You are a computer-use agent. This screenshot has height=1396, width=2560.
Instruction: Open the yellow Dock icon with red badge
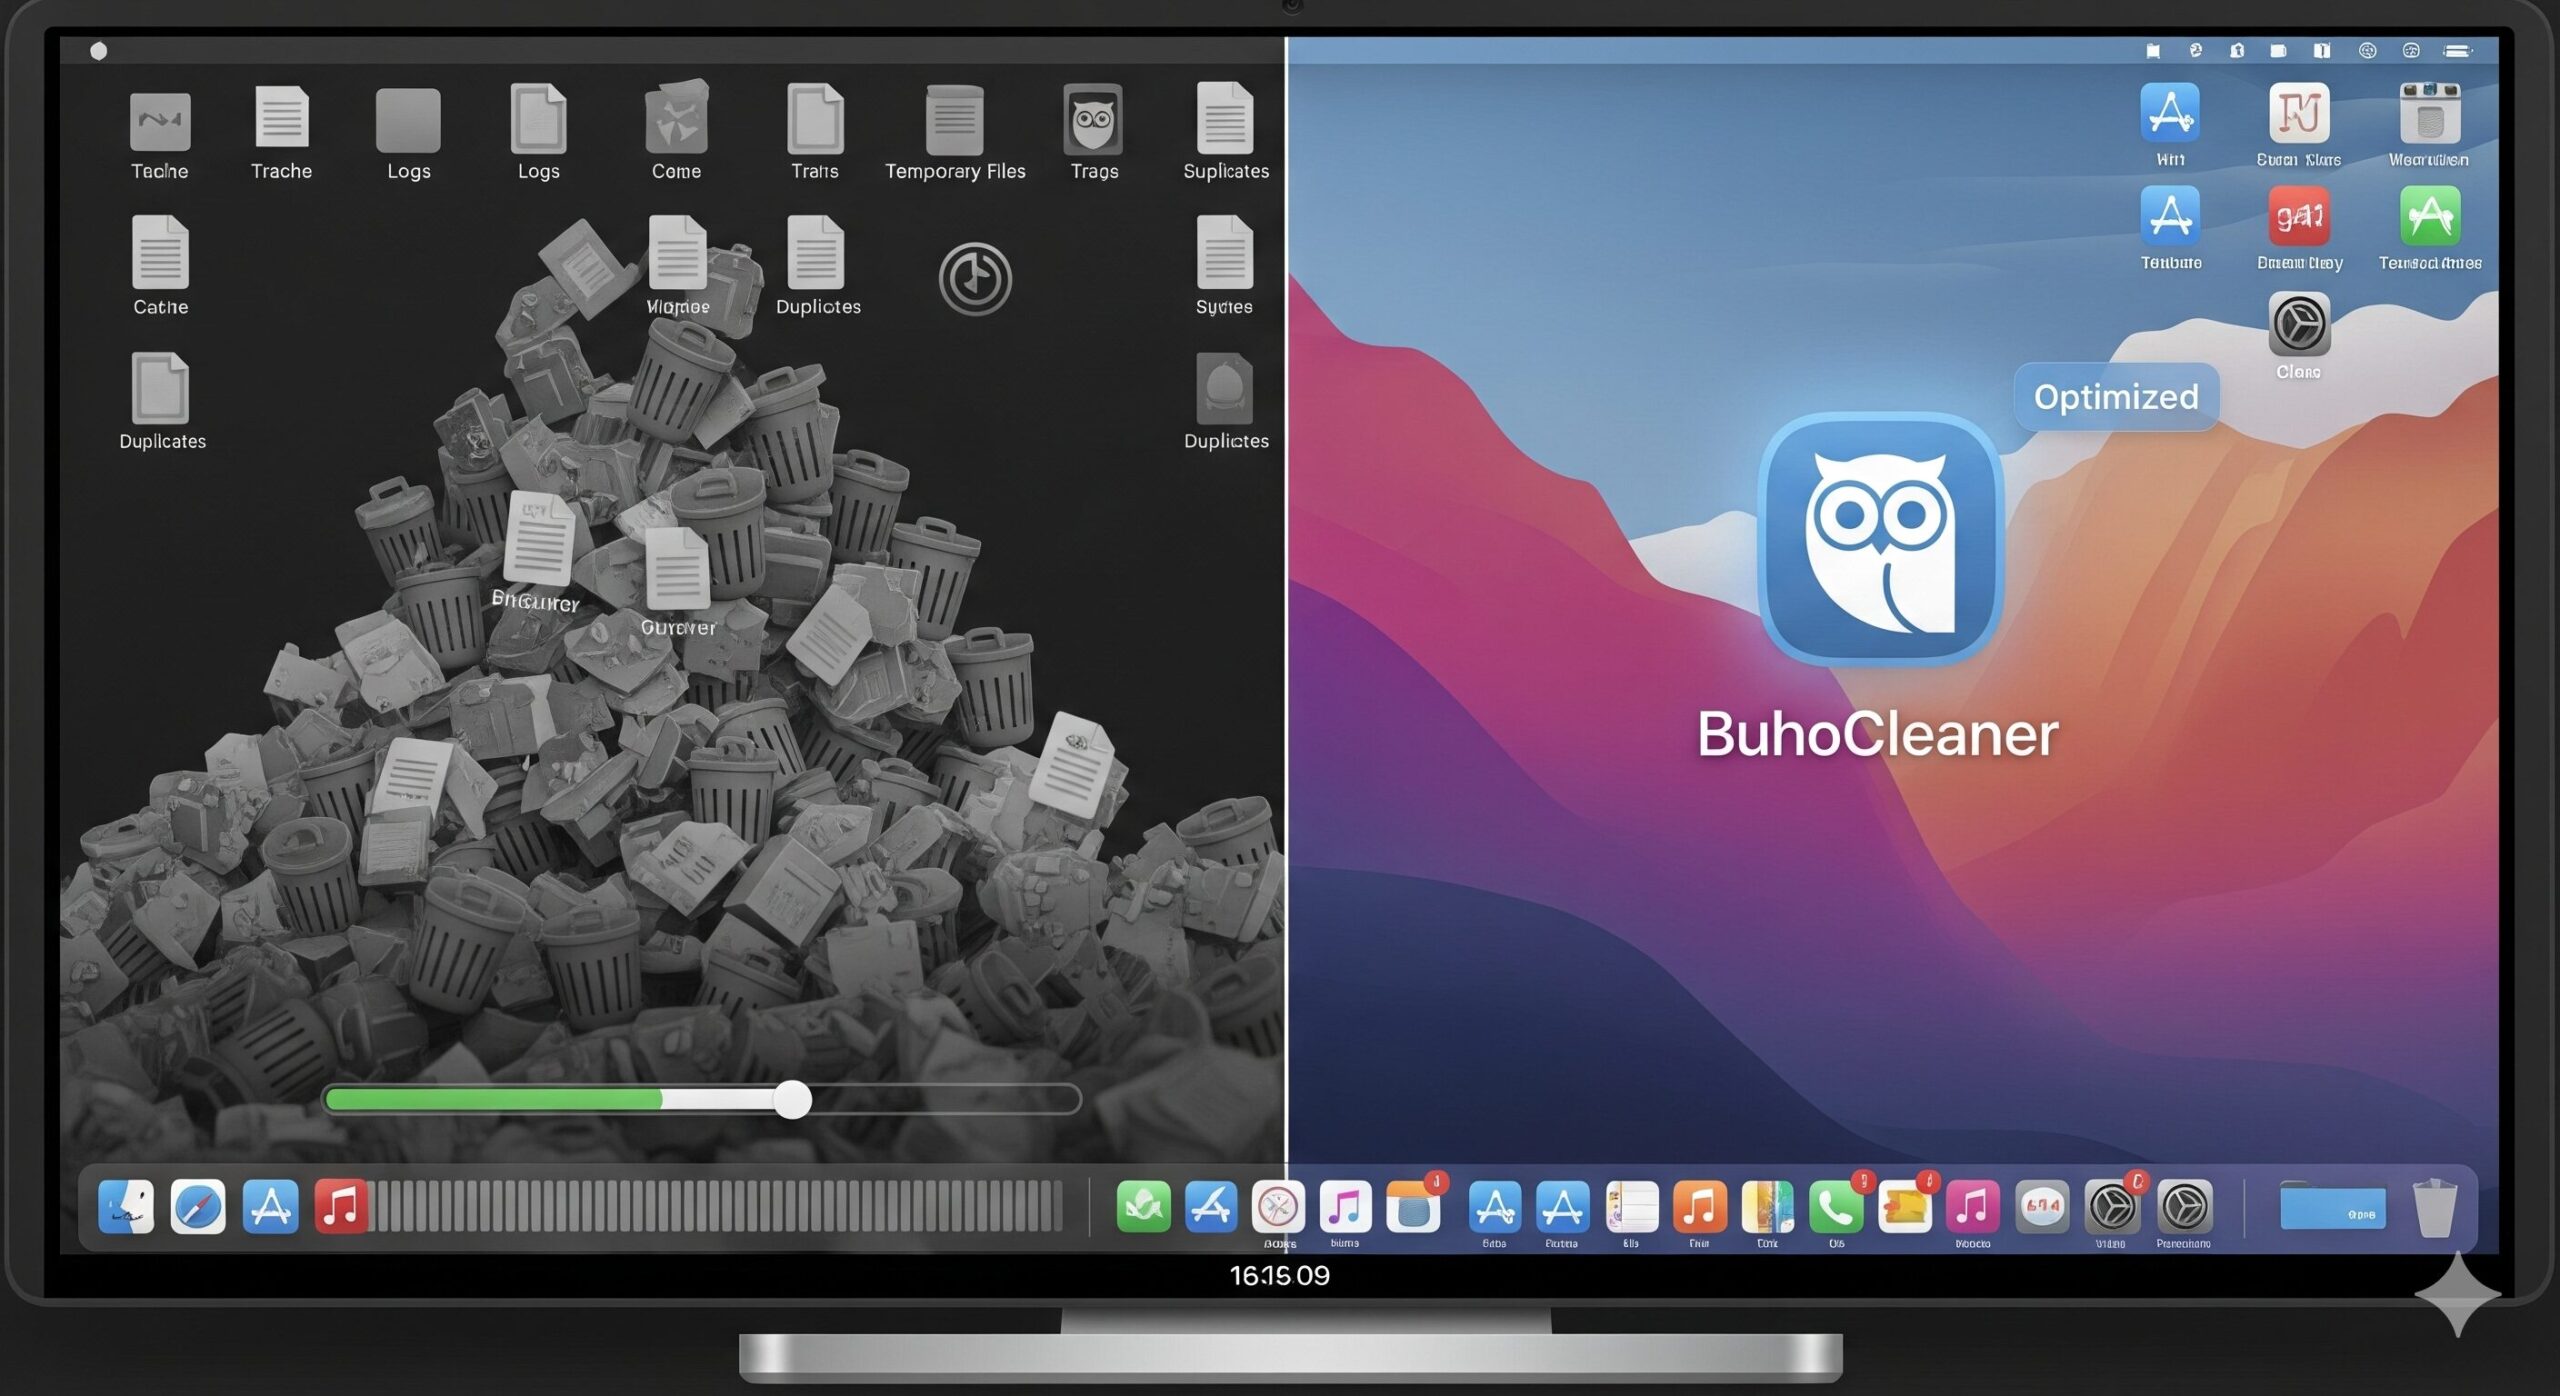pos(1905,1207)
